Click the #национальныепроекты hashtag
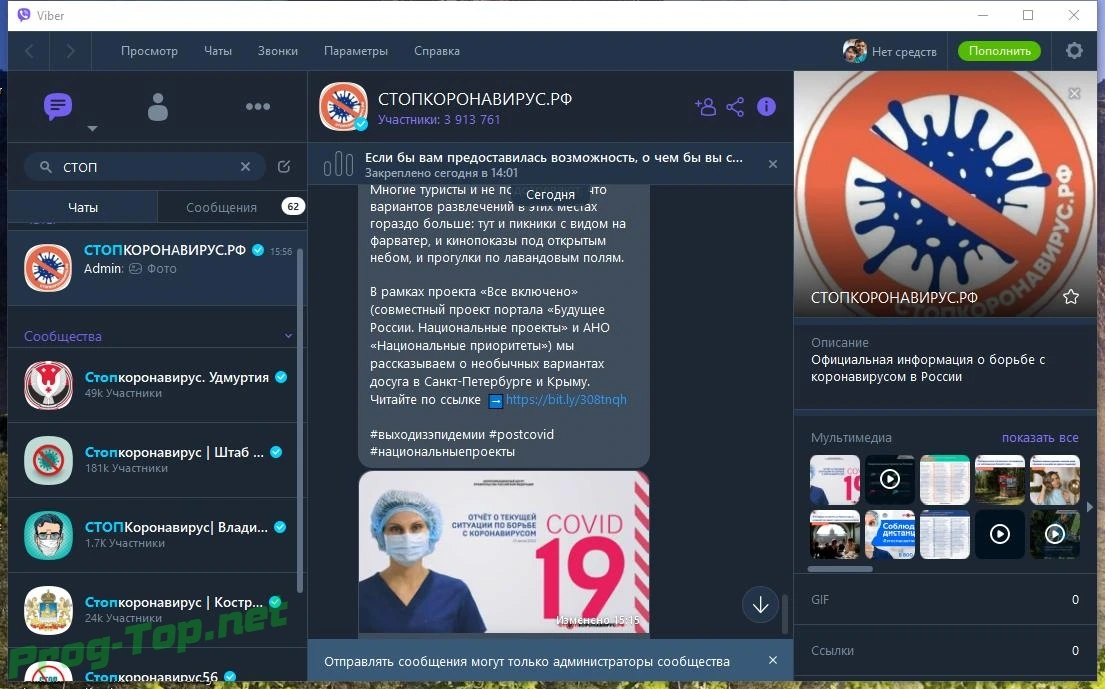 442,452
